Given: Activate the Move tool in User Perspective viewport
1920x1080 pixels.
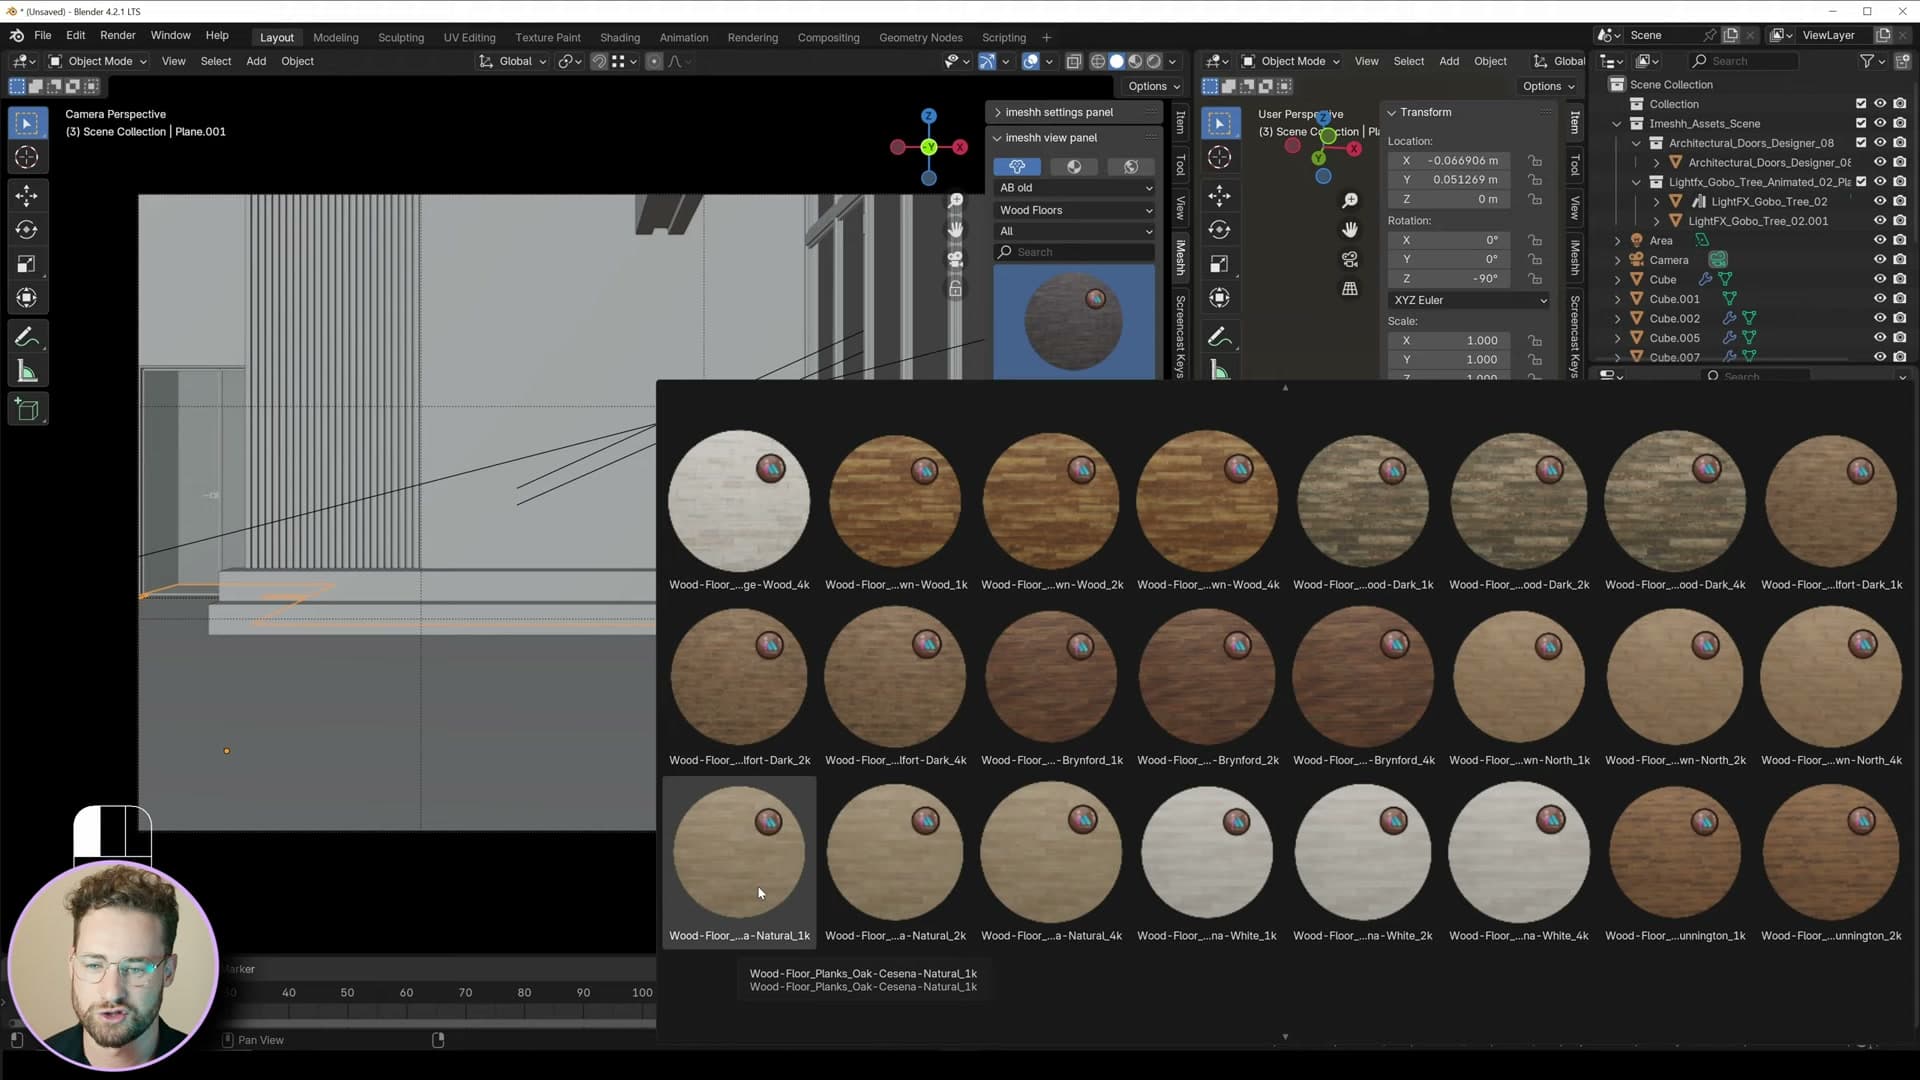Looking at the screenshot, I should click(x=1220, y=195).
